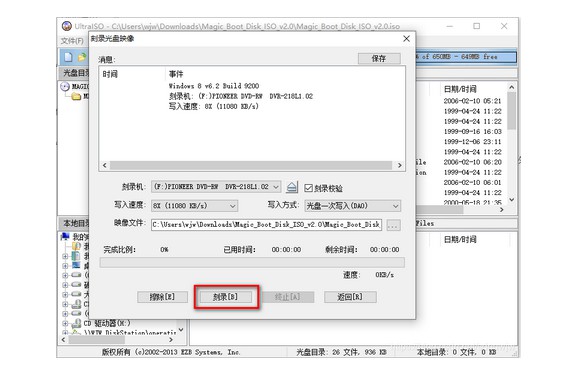Viewport: 567px width, 379px height.
Task: Select the 我的电脑 computer icon in local tree
Action: pyautogui.click(x=65, y=237)
